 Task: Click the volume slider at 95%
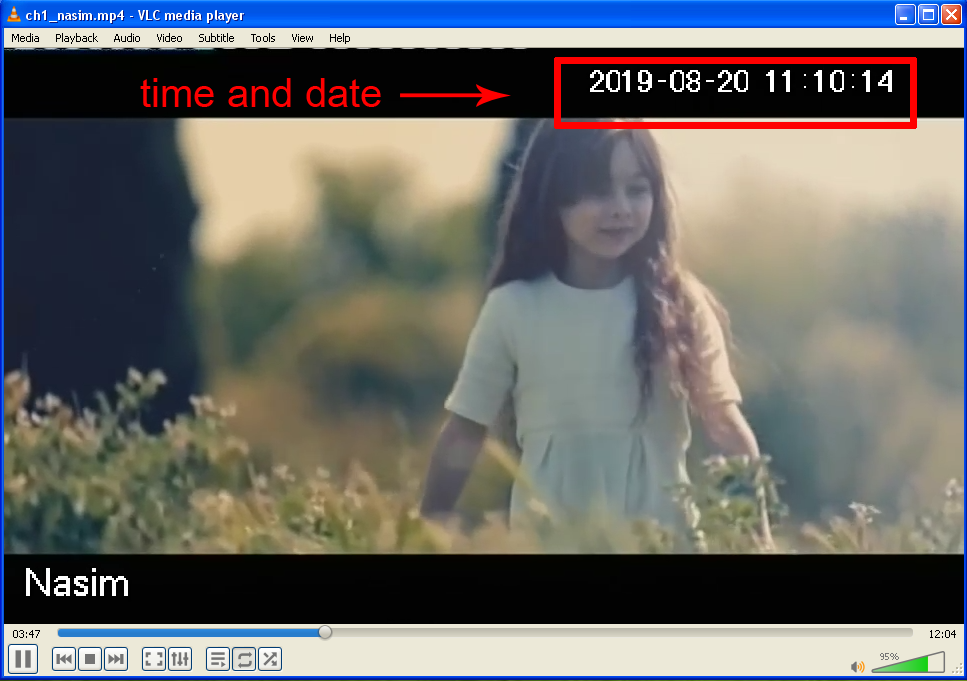(x=908, y=662)
